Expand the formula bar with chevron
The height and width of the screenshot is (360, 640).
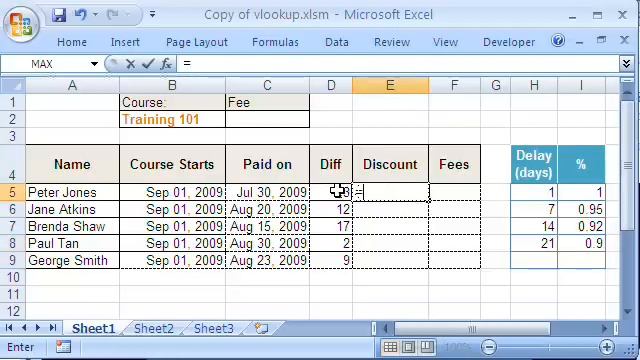627,64
